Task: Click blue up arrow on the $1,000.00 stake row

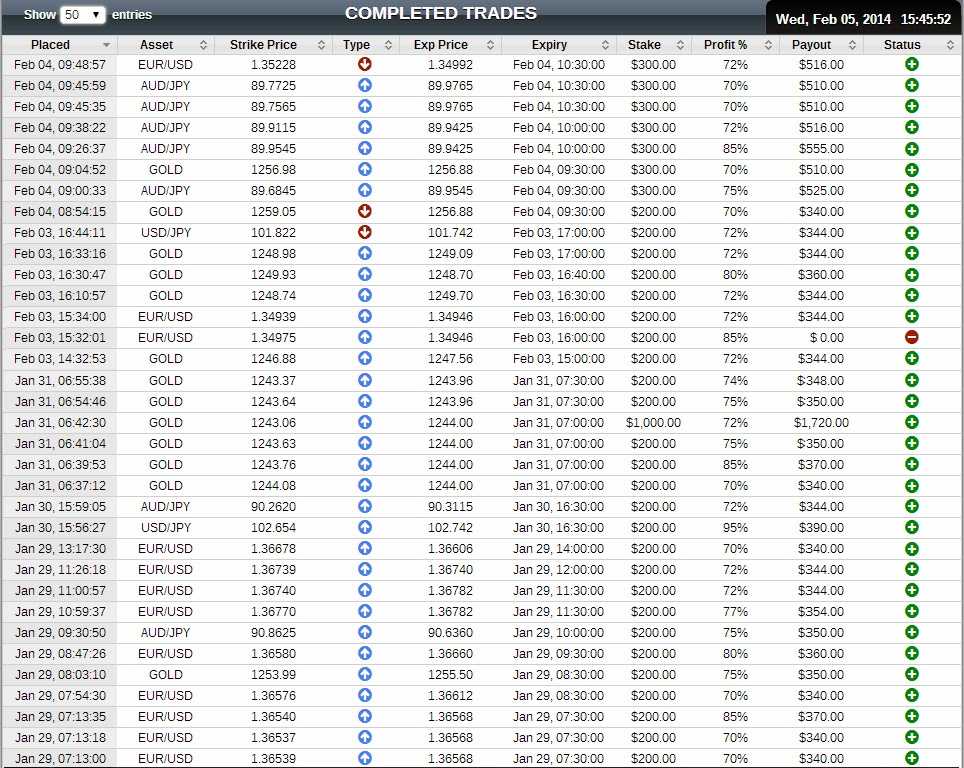Action: coord(365,422)
